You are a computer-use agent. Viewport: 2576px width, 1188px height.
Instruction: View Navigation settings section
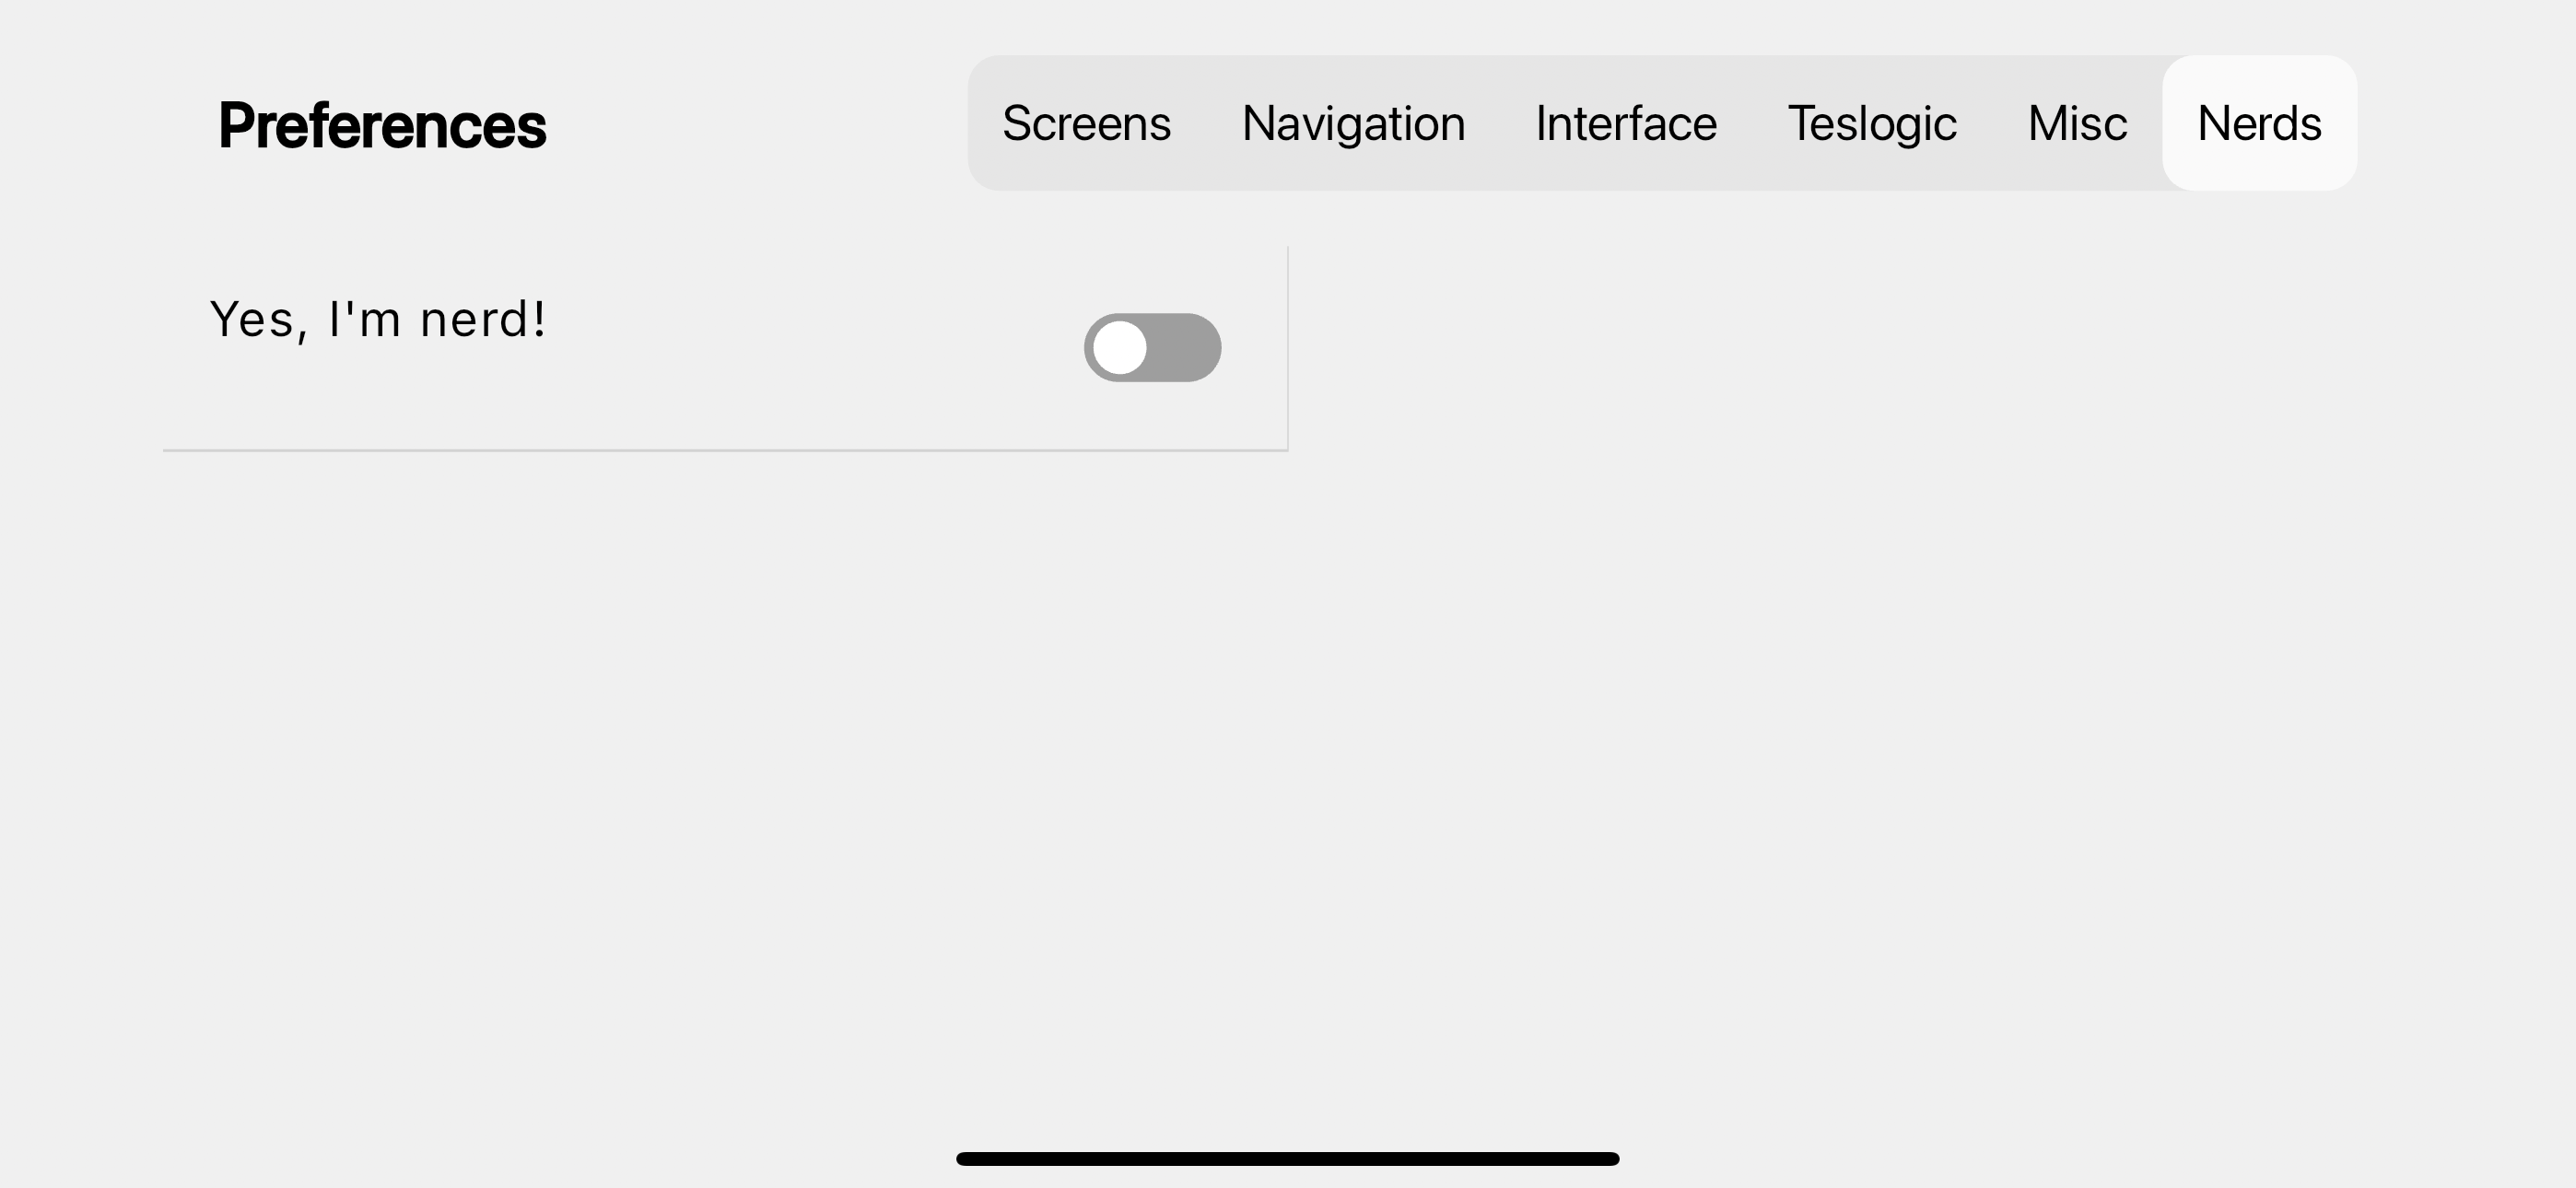click(1353, 123)
